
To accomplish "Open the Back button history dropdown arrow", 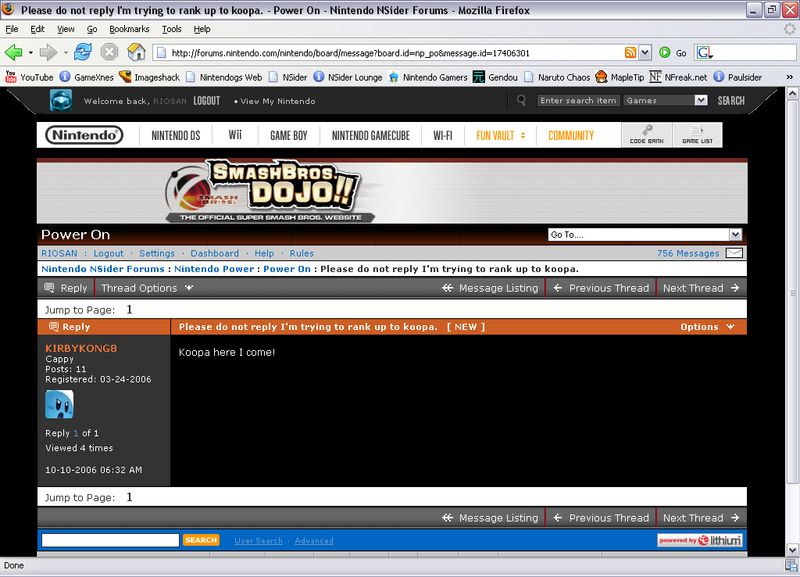I will click(x=31, y=53).
